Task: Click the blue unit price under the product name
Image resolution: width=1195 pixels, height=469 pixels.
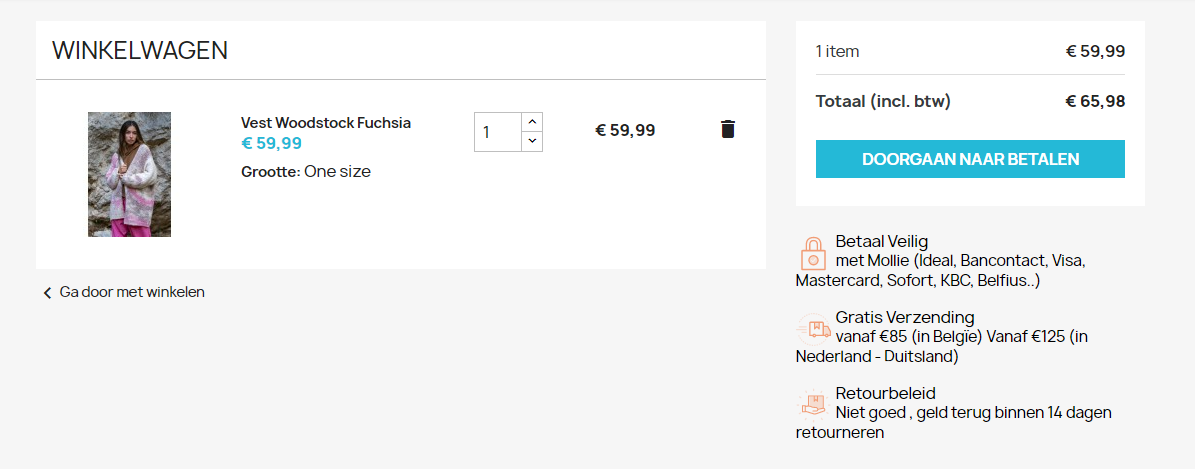Action: 271,143
